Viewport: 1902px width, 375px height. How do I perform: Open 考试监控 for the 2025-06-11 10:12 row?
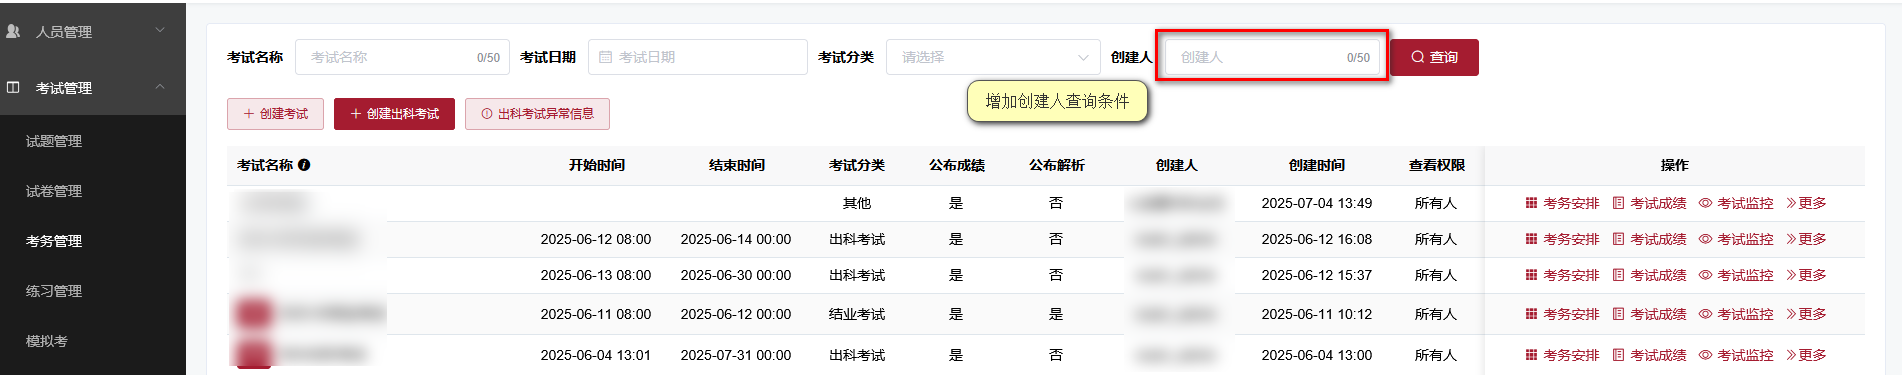[1736, 314]
